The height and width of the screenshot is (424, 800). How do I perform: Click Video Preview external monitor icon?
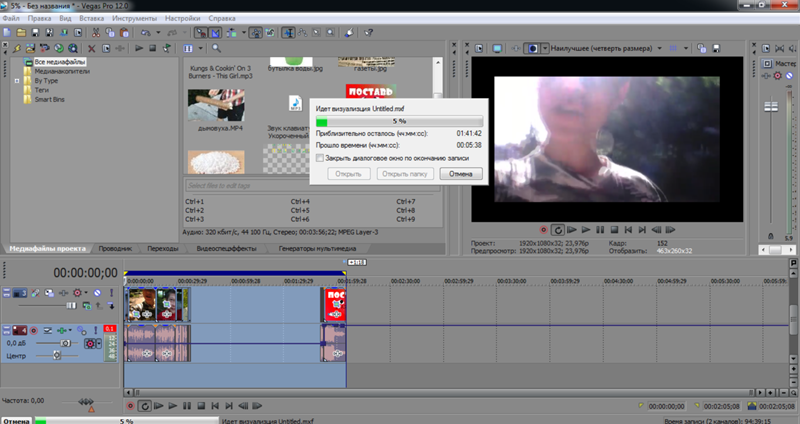coord(497,48)
